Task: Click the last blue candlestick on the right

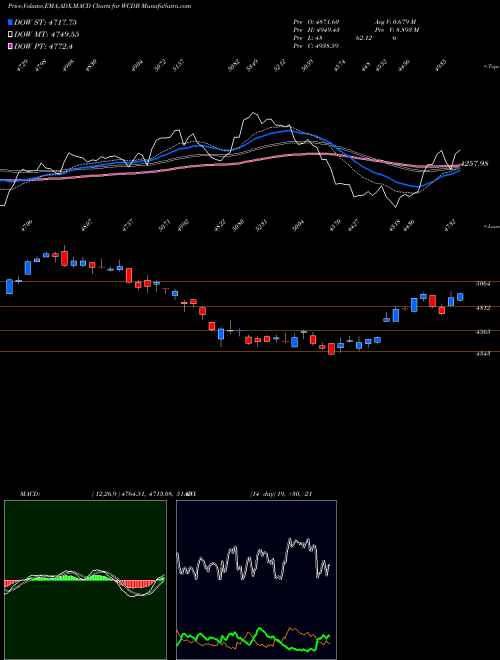Action: click(460, 297)
